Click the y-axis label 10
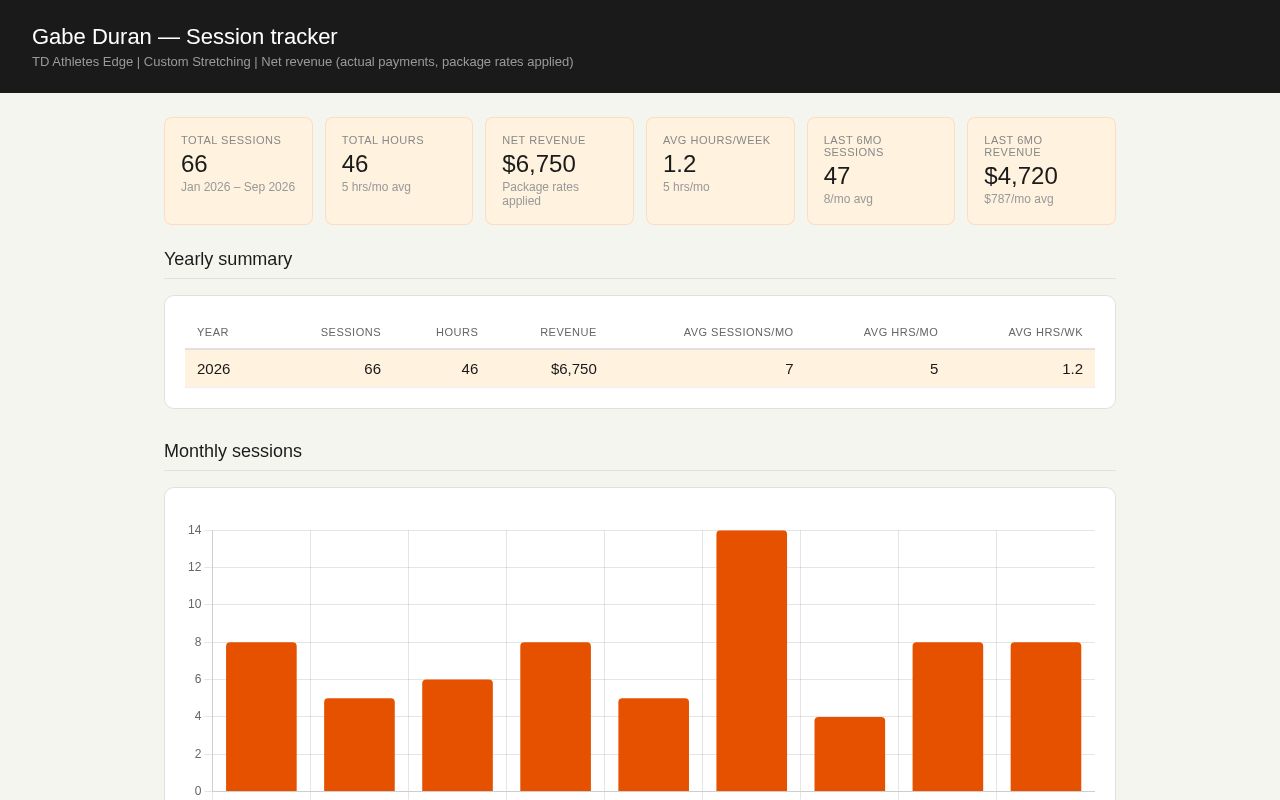This screenshot has width=1280, height=800. tap(195, 604)
